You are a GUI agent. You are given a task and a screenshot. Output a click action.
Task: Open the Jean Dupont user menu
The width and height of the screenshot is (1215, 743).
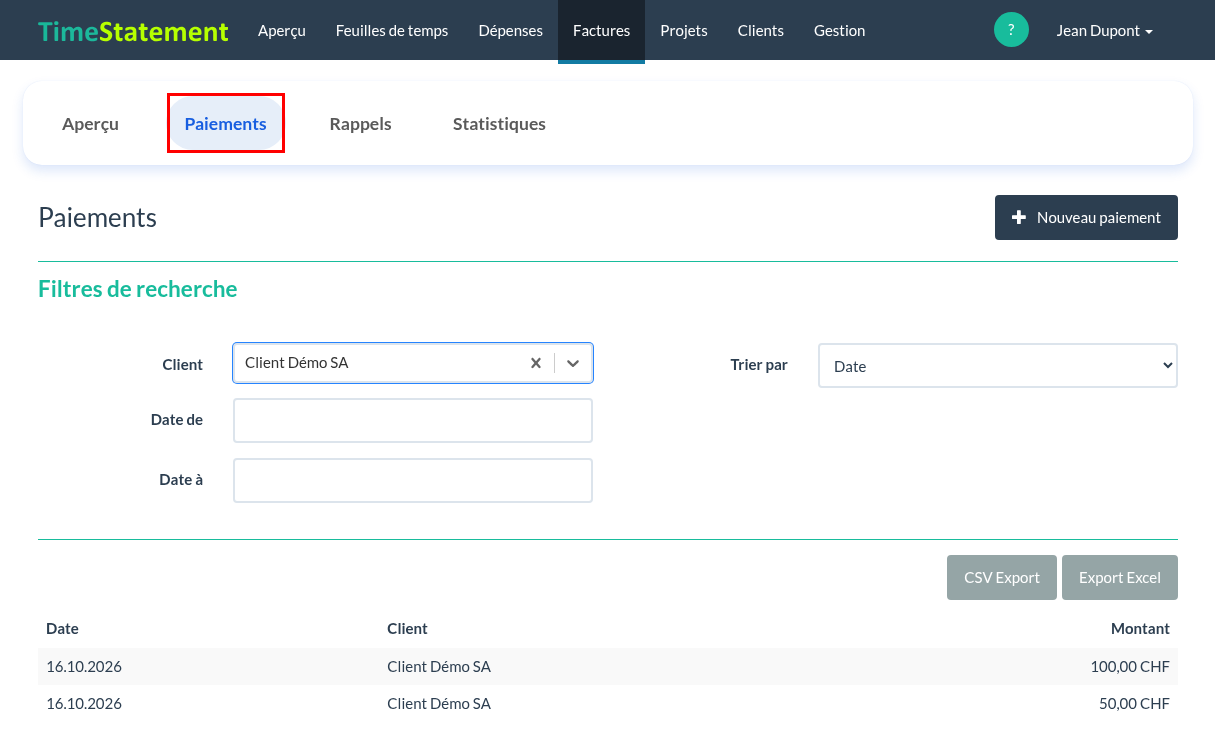[1104, 30]
